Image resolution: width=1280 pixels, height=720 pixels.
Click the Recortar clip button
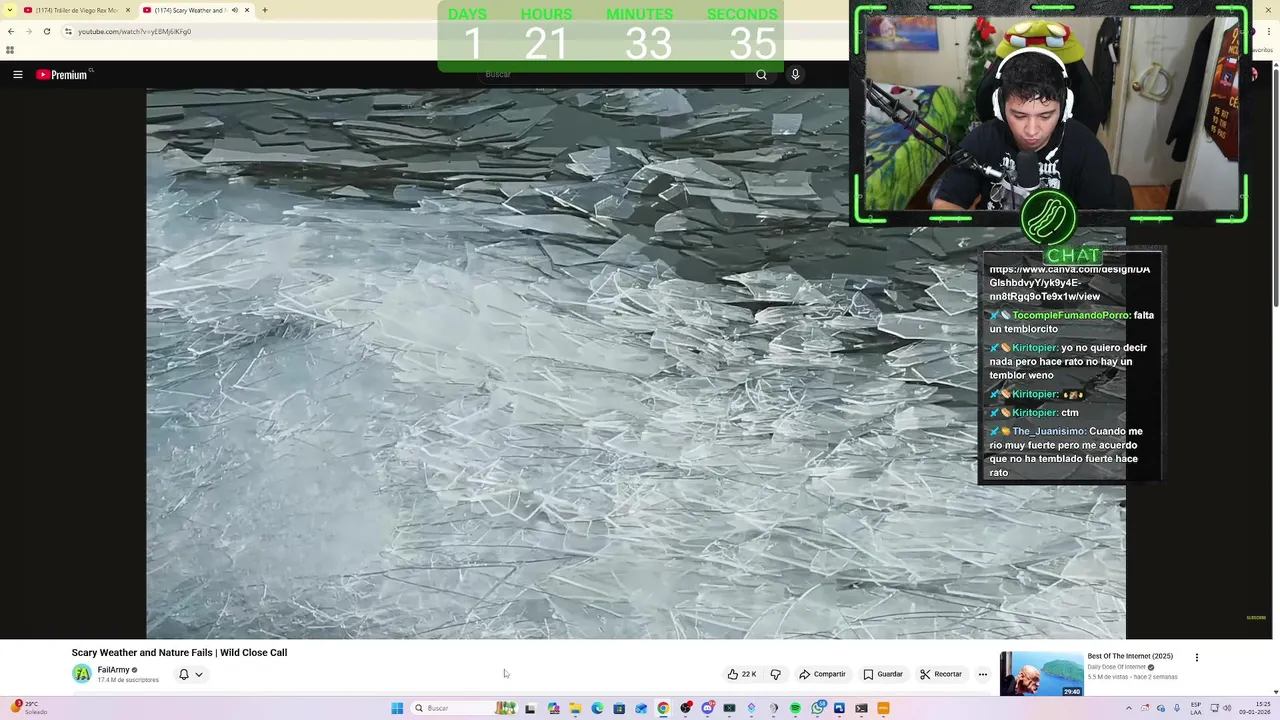940,674
